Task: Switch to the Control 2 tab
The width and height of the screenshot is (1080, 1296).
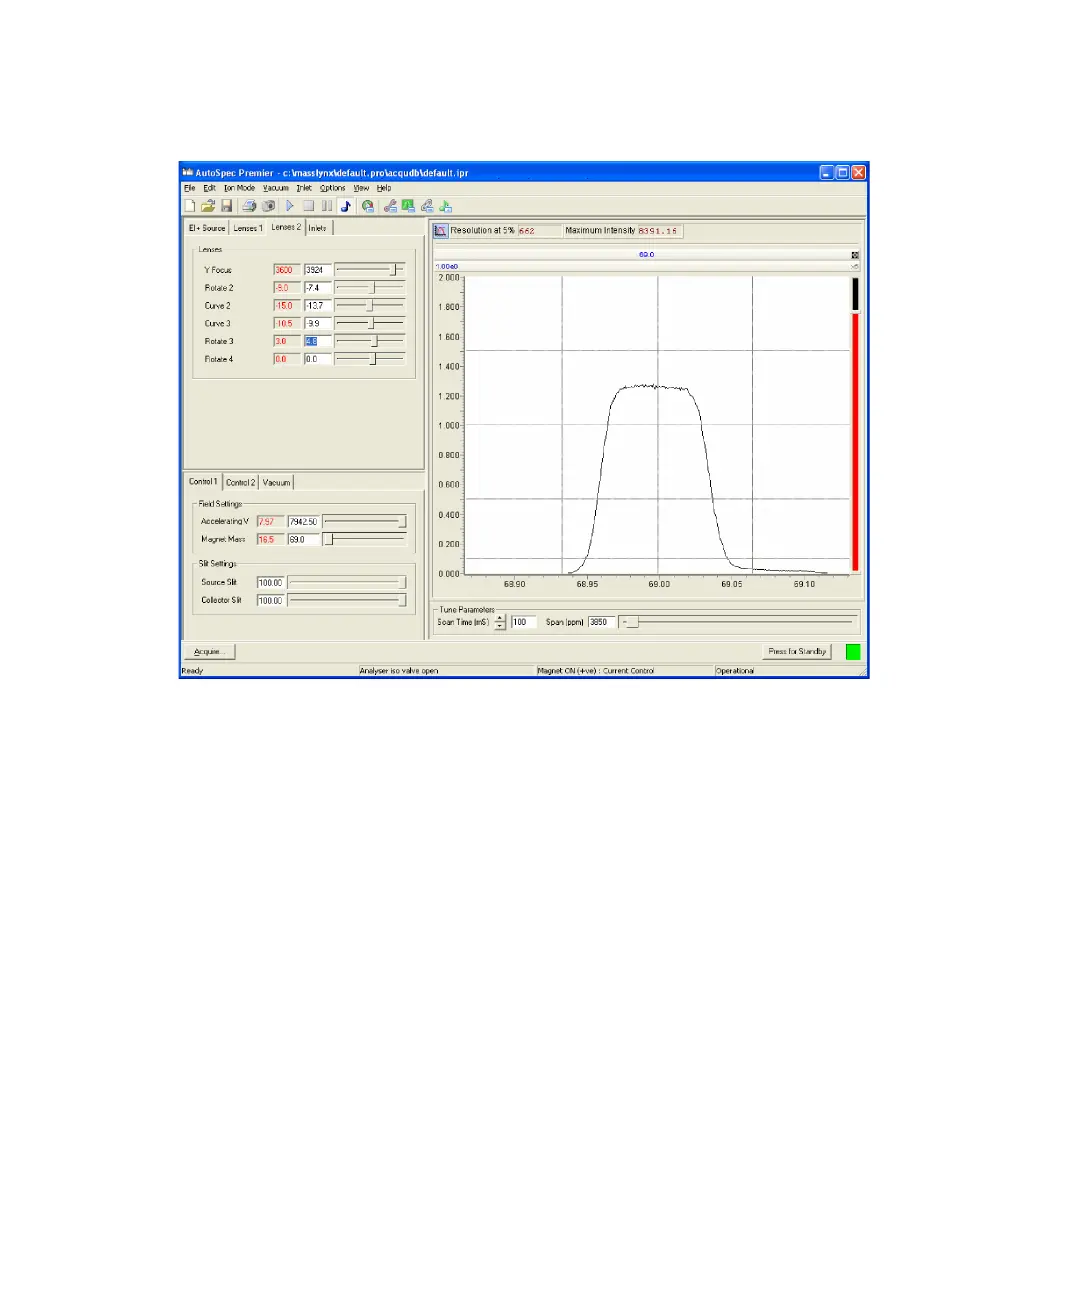Action: click(x=240, y=482)
